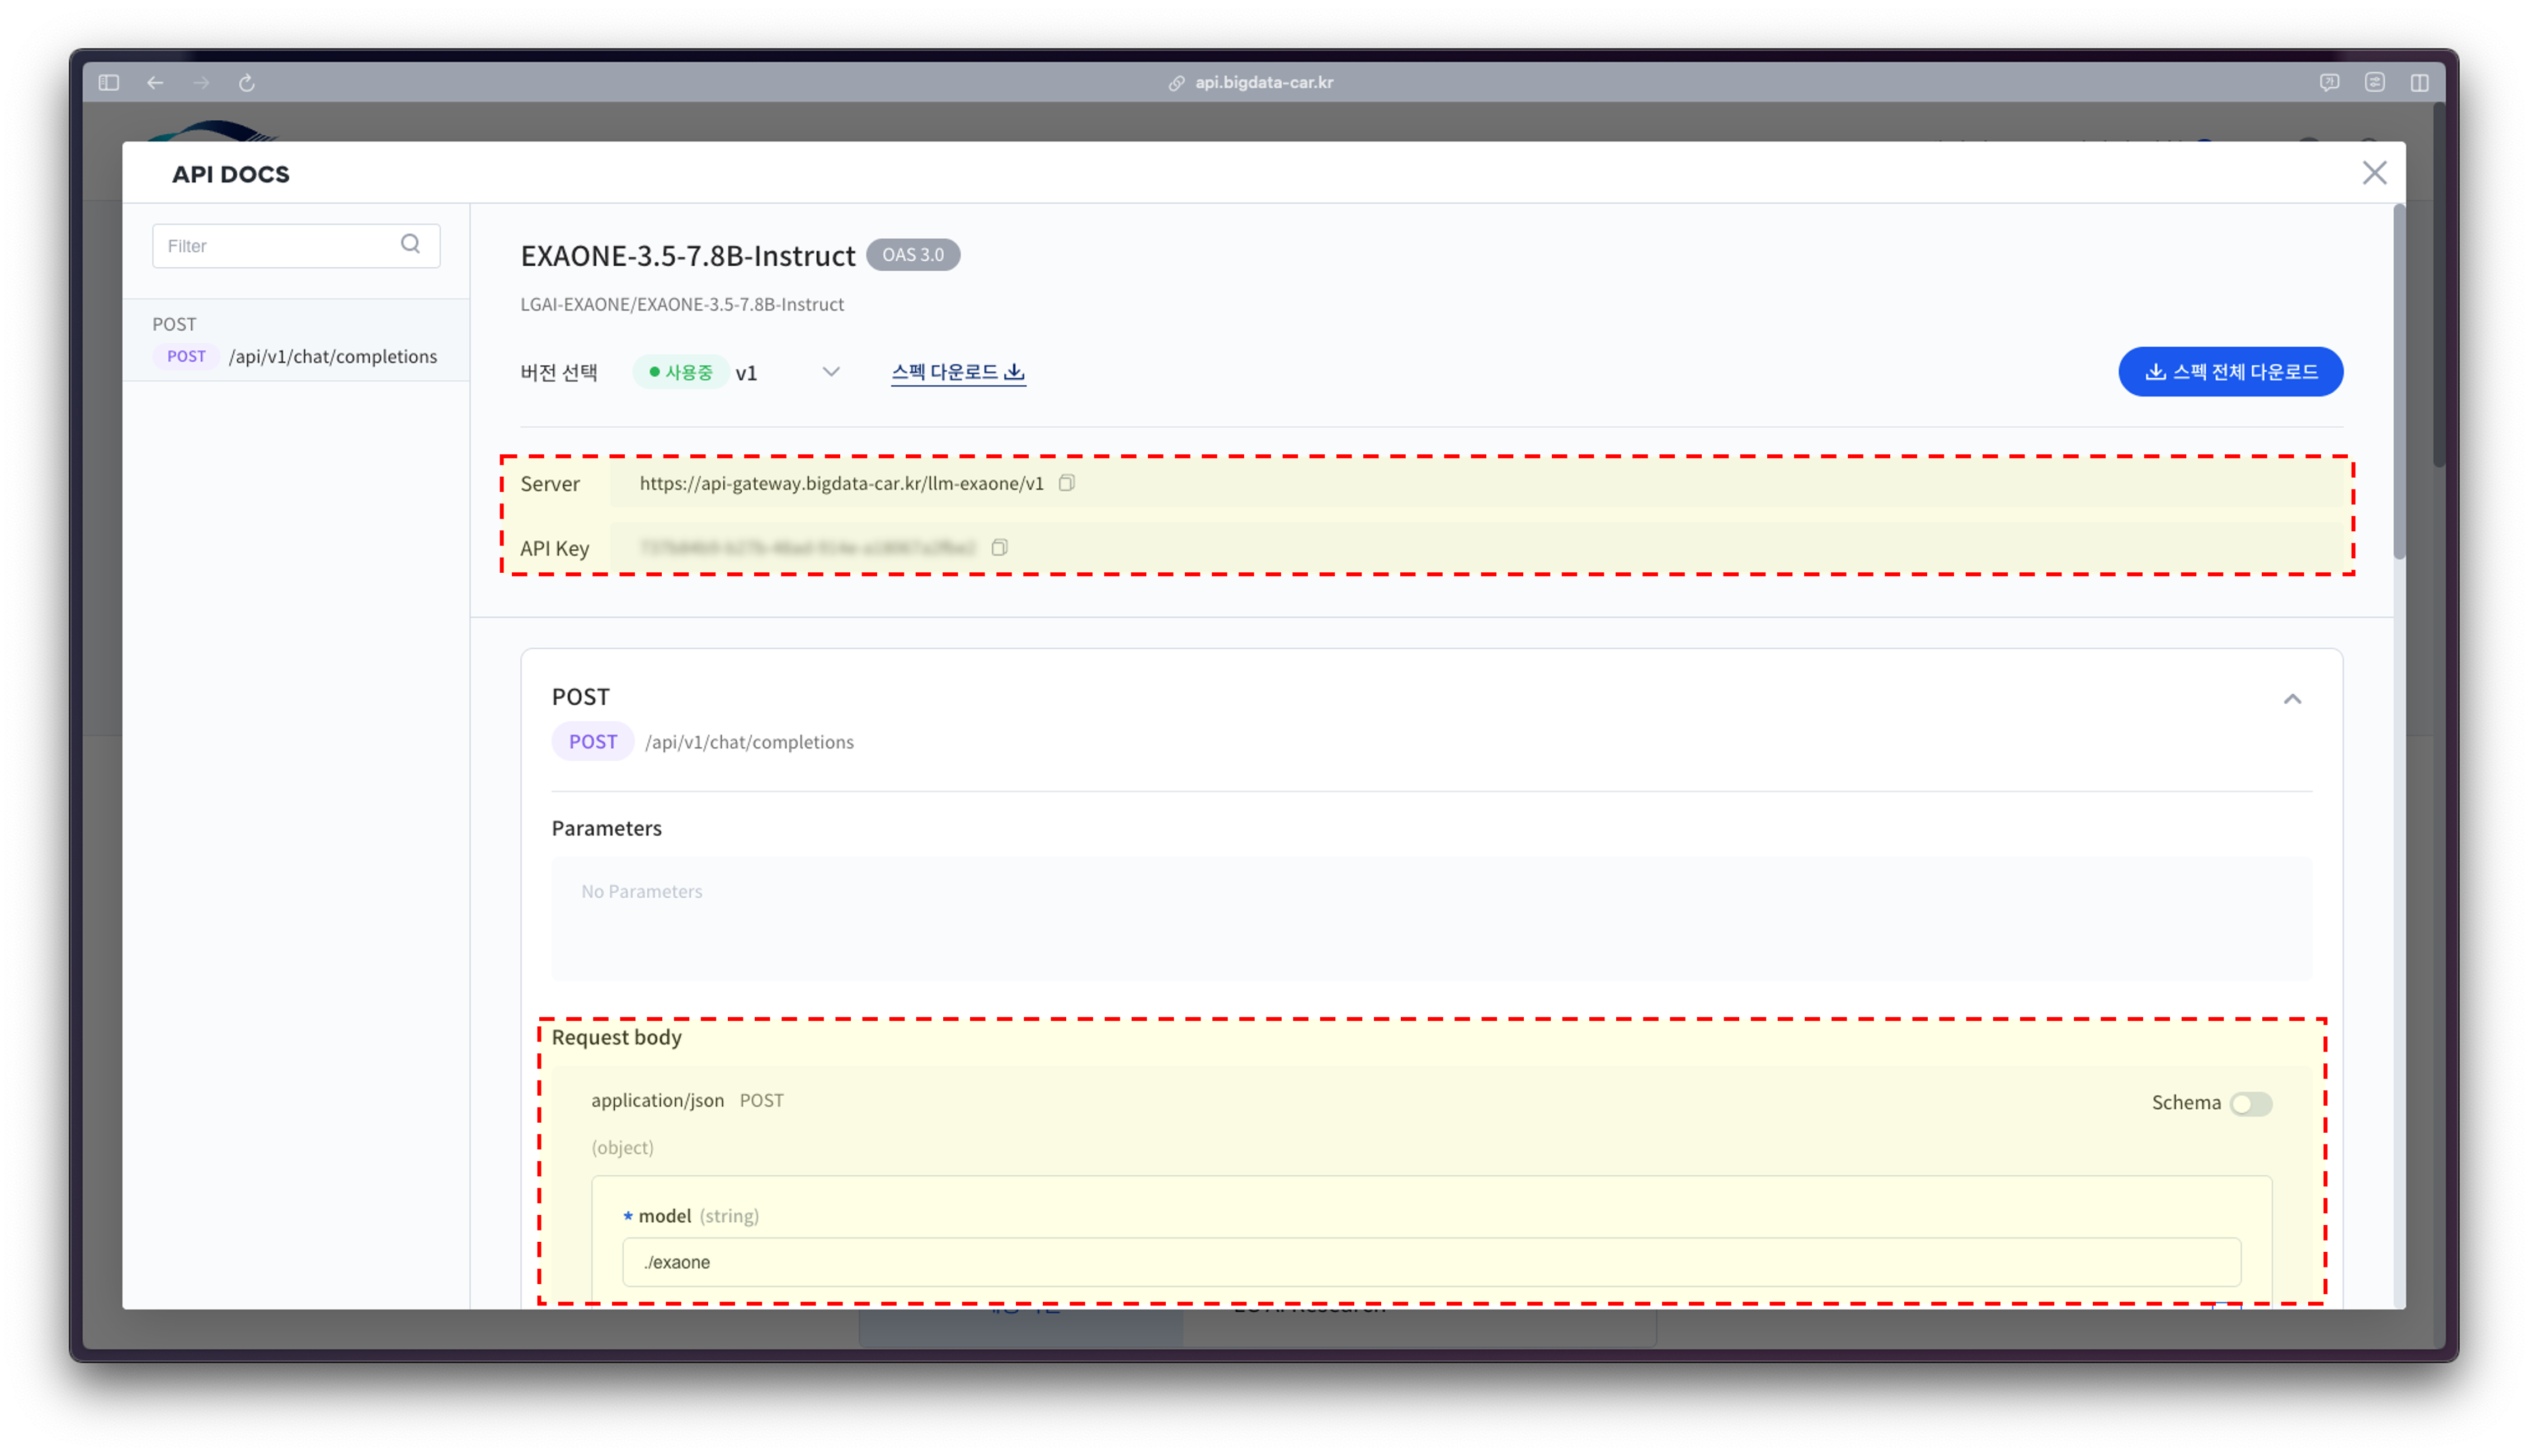Go back with browser back arrow

(x=155, y=82)
